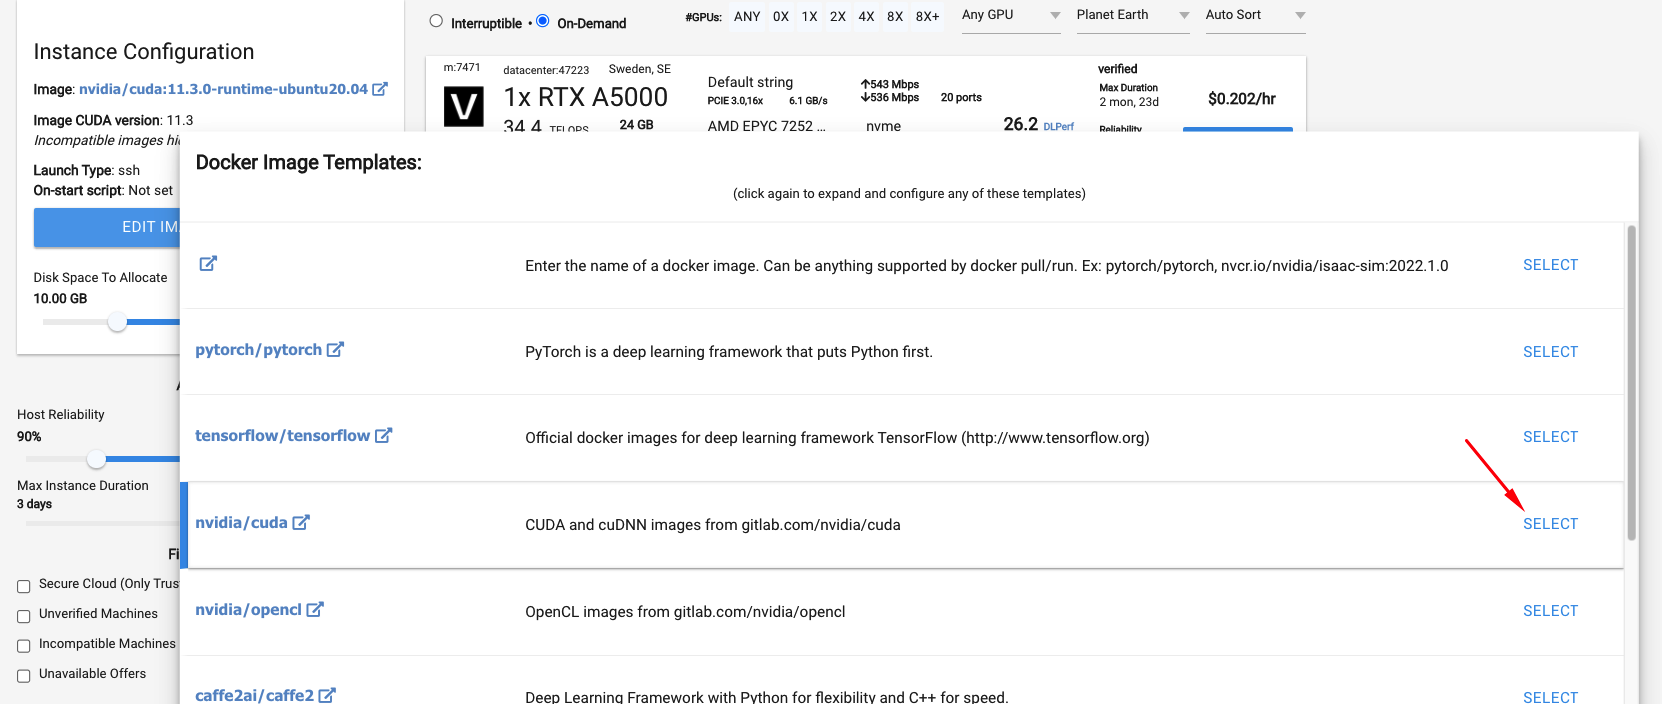Filter GPUs count to 4X

(x=866, y=17)
